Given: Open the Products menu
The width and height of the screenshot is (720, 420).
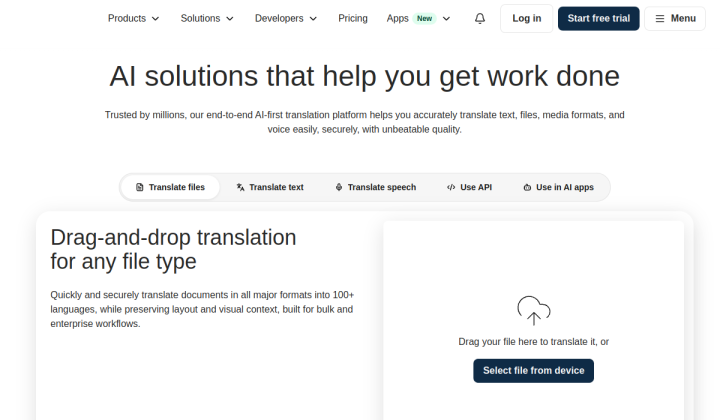Looking at the screenshot, I should click(134, 18).
